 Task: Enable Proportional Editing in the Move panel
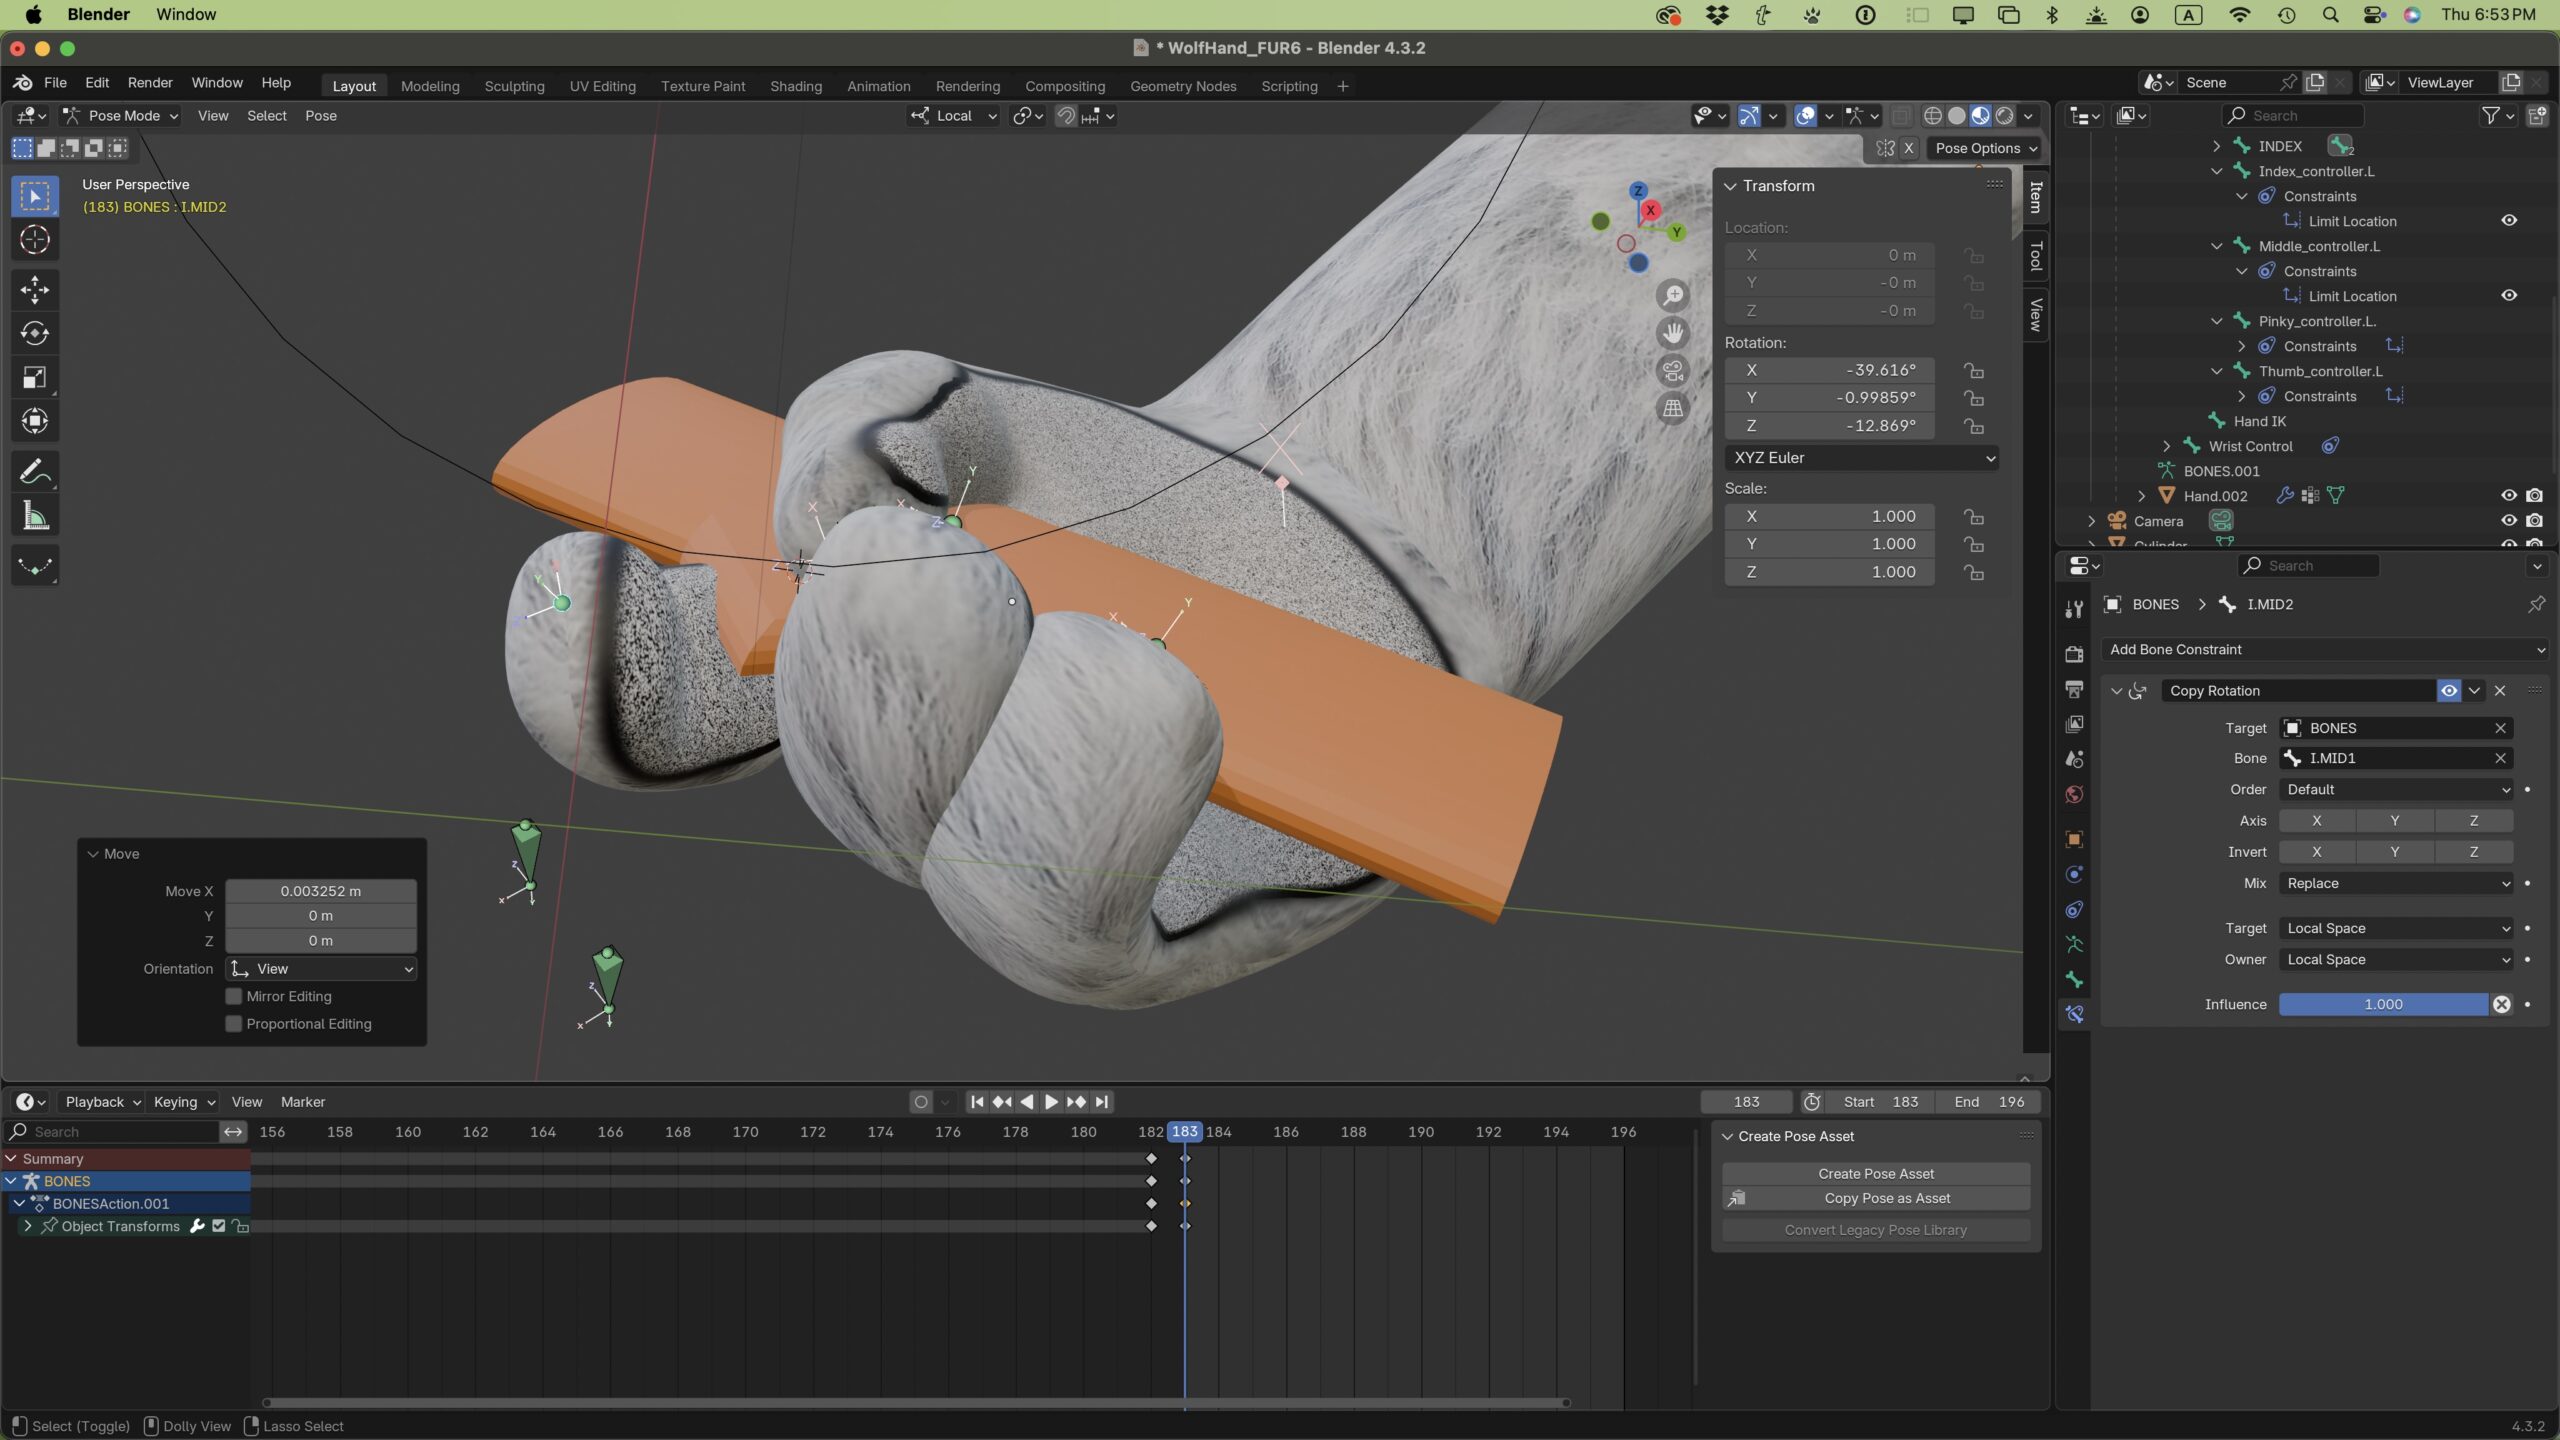(x=232, y=1023)
